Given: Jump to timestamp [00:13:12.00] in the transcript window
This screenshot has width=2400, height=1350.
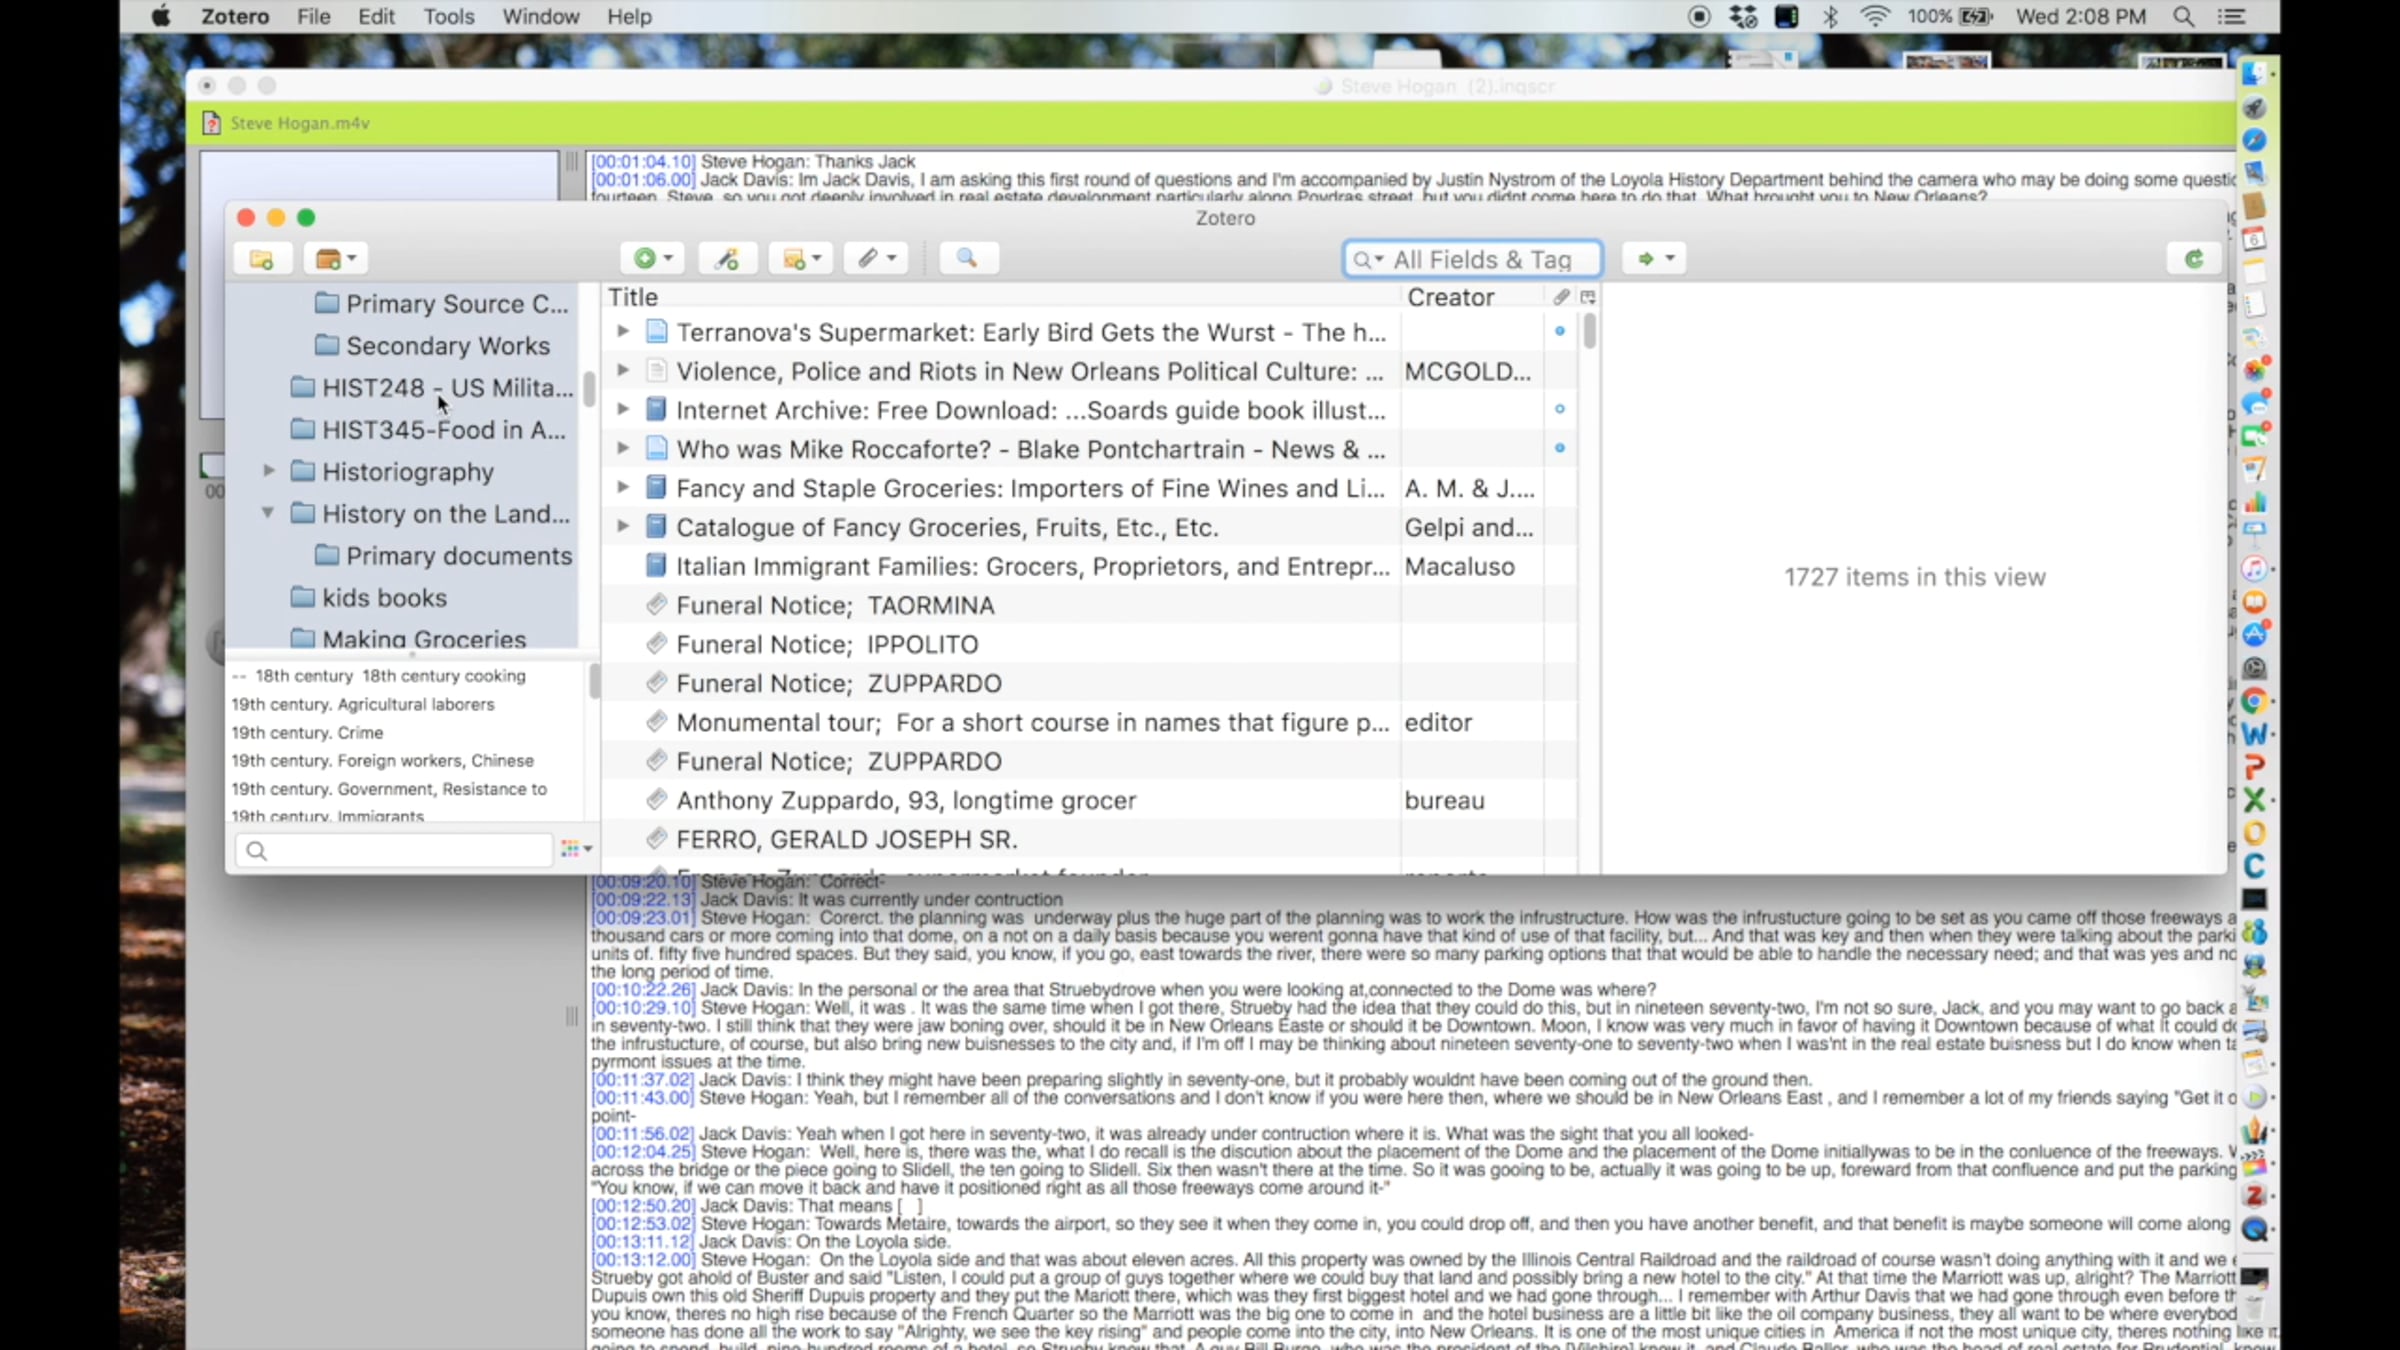Looking at the screenshot, I should [x=643, y=1260].
